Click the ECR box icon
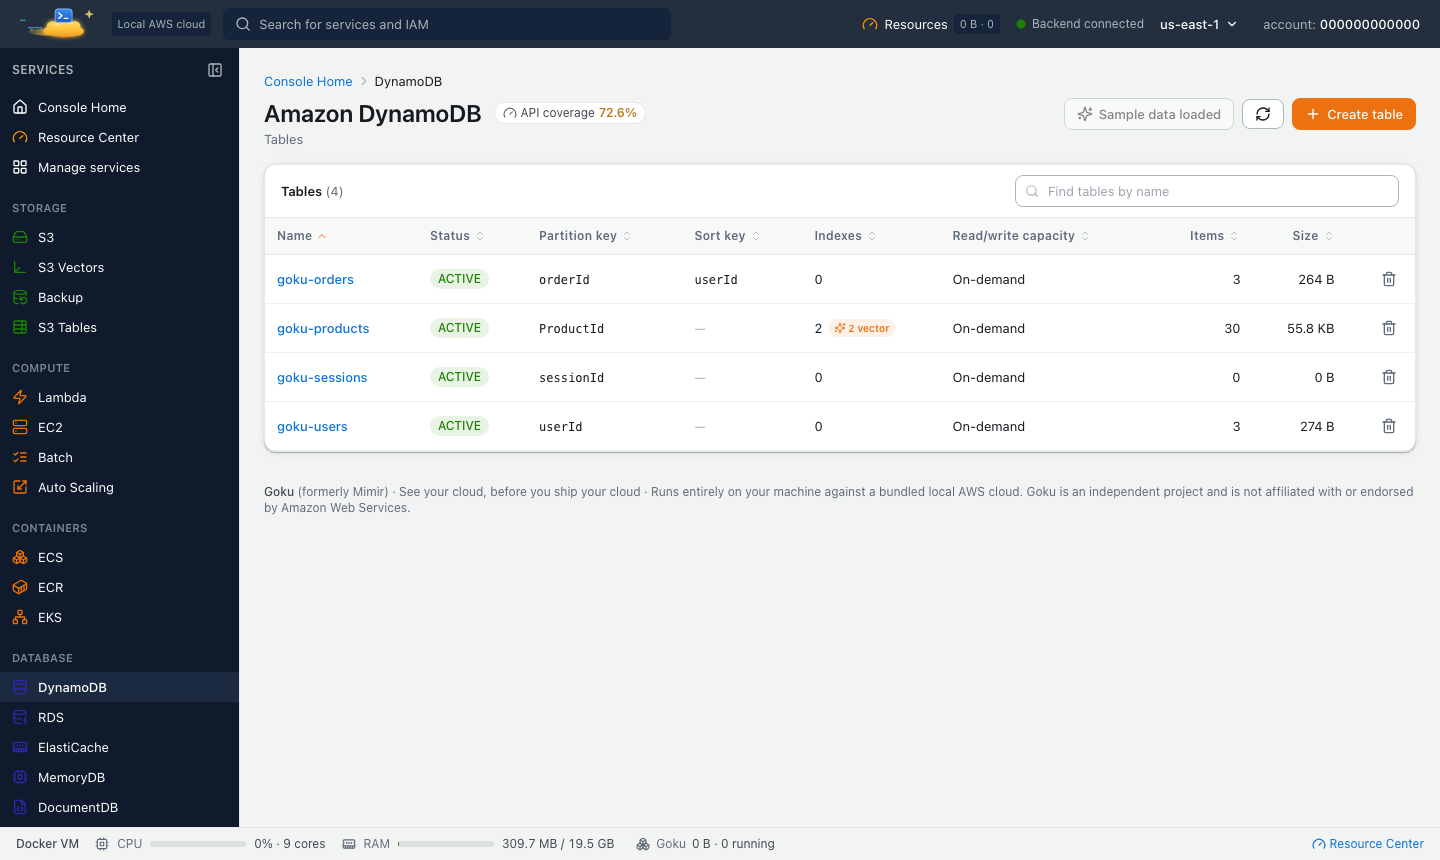Image resolution: width=1440 pixels, height=860 pixels. [x=20, y=587]
